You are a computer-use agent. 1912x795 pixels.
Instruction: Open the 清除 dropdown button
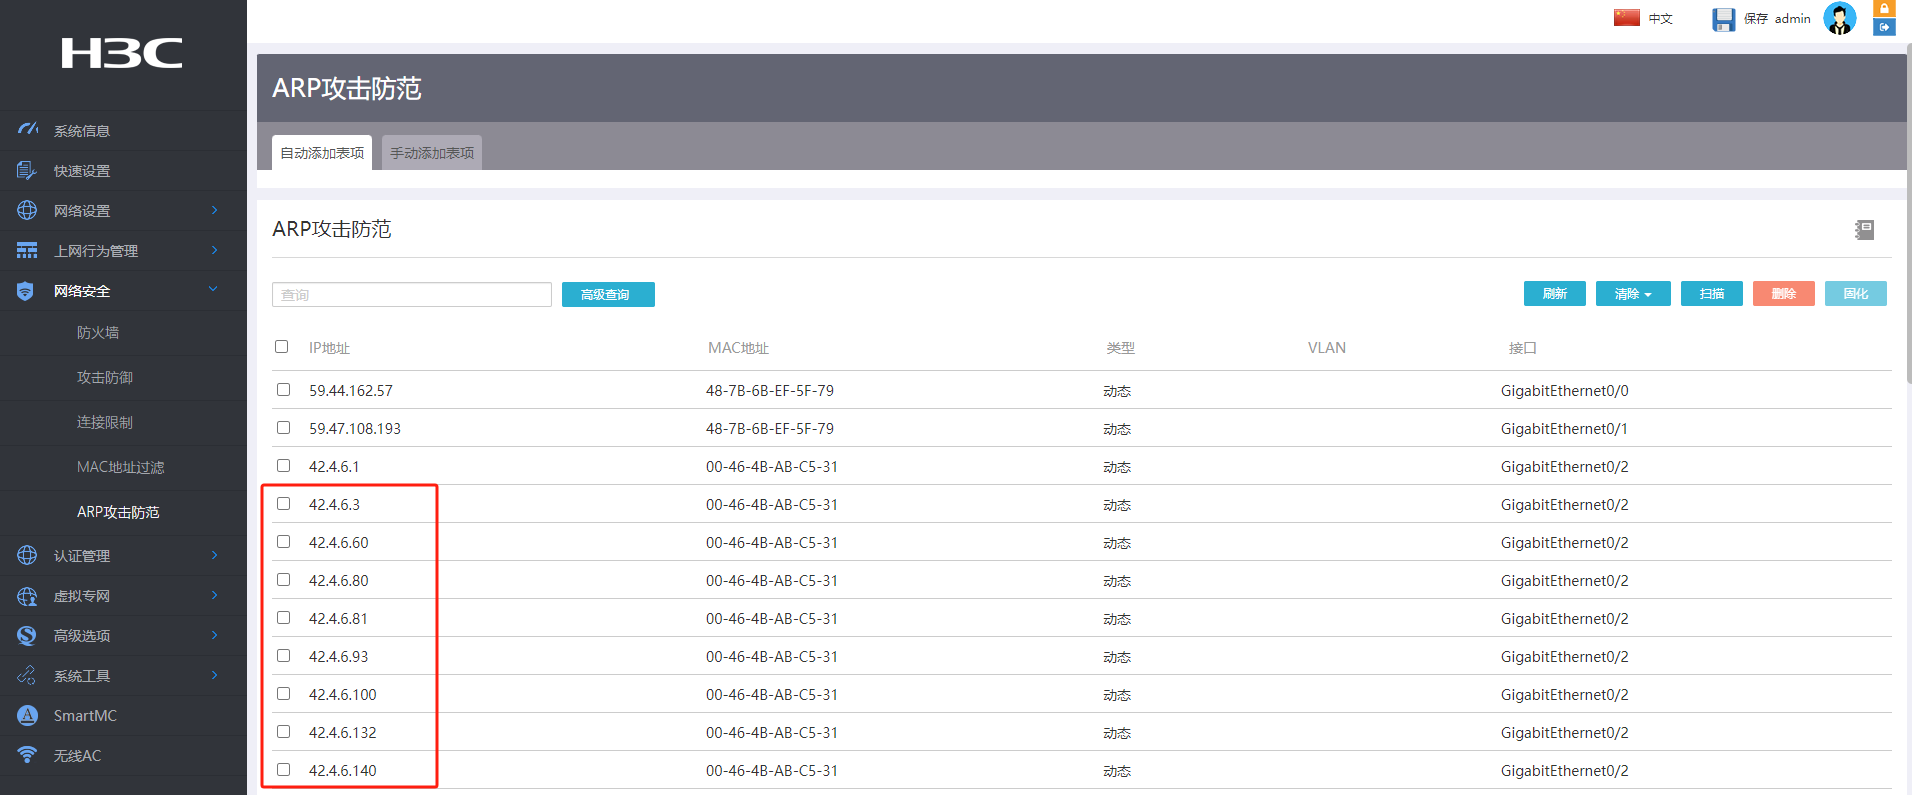(1633, 294)
